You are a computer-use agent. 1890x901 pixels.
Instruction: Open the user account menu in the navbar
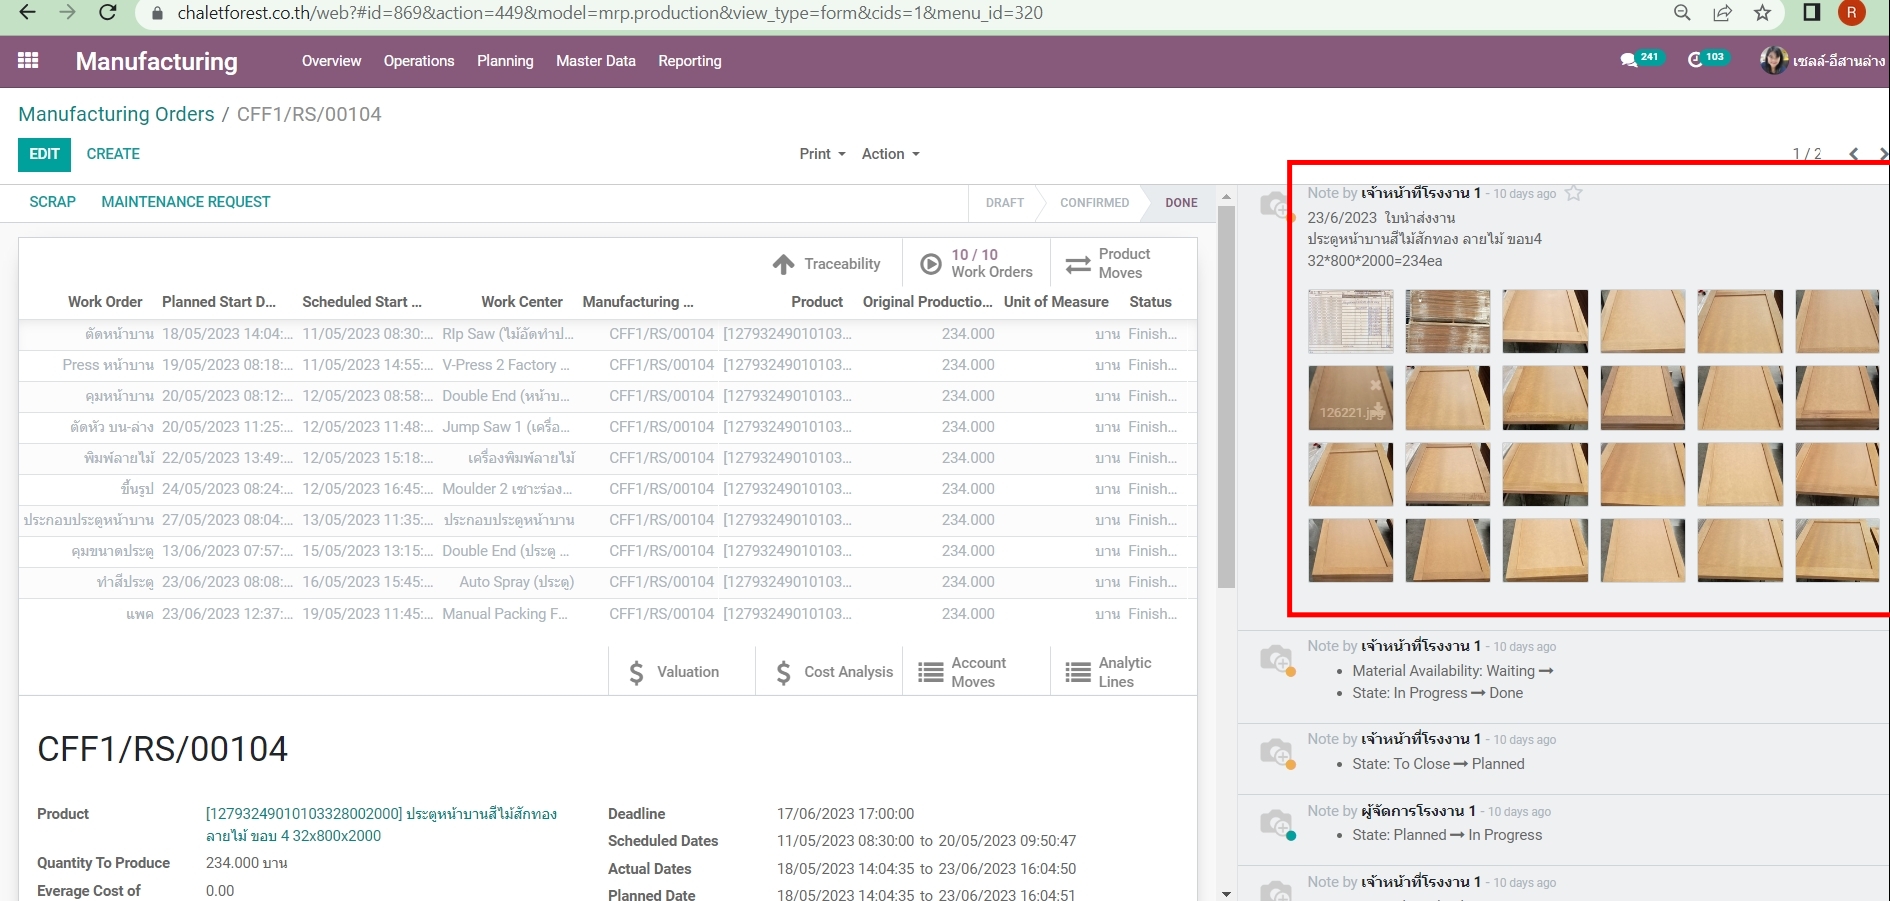pyautogui.click(x=1822, y=61)
